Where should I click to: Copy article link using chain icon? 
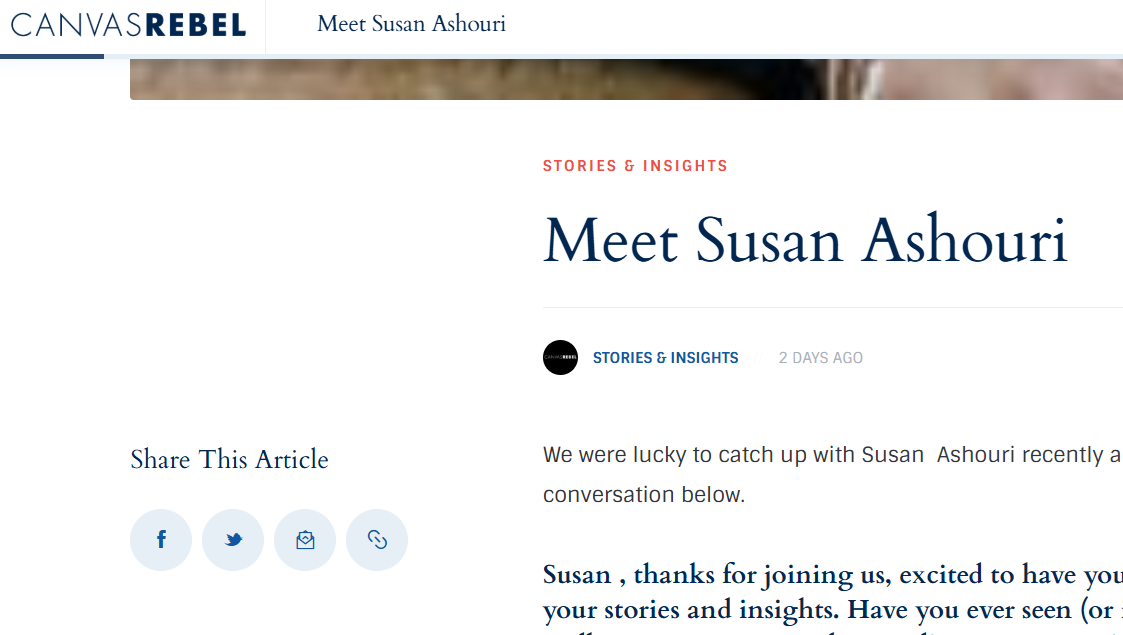[377, 540]
